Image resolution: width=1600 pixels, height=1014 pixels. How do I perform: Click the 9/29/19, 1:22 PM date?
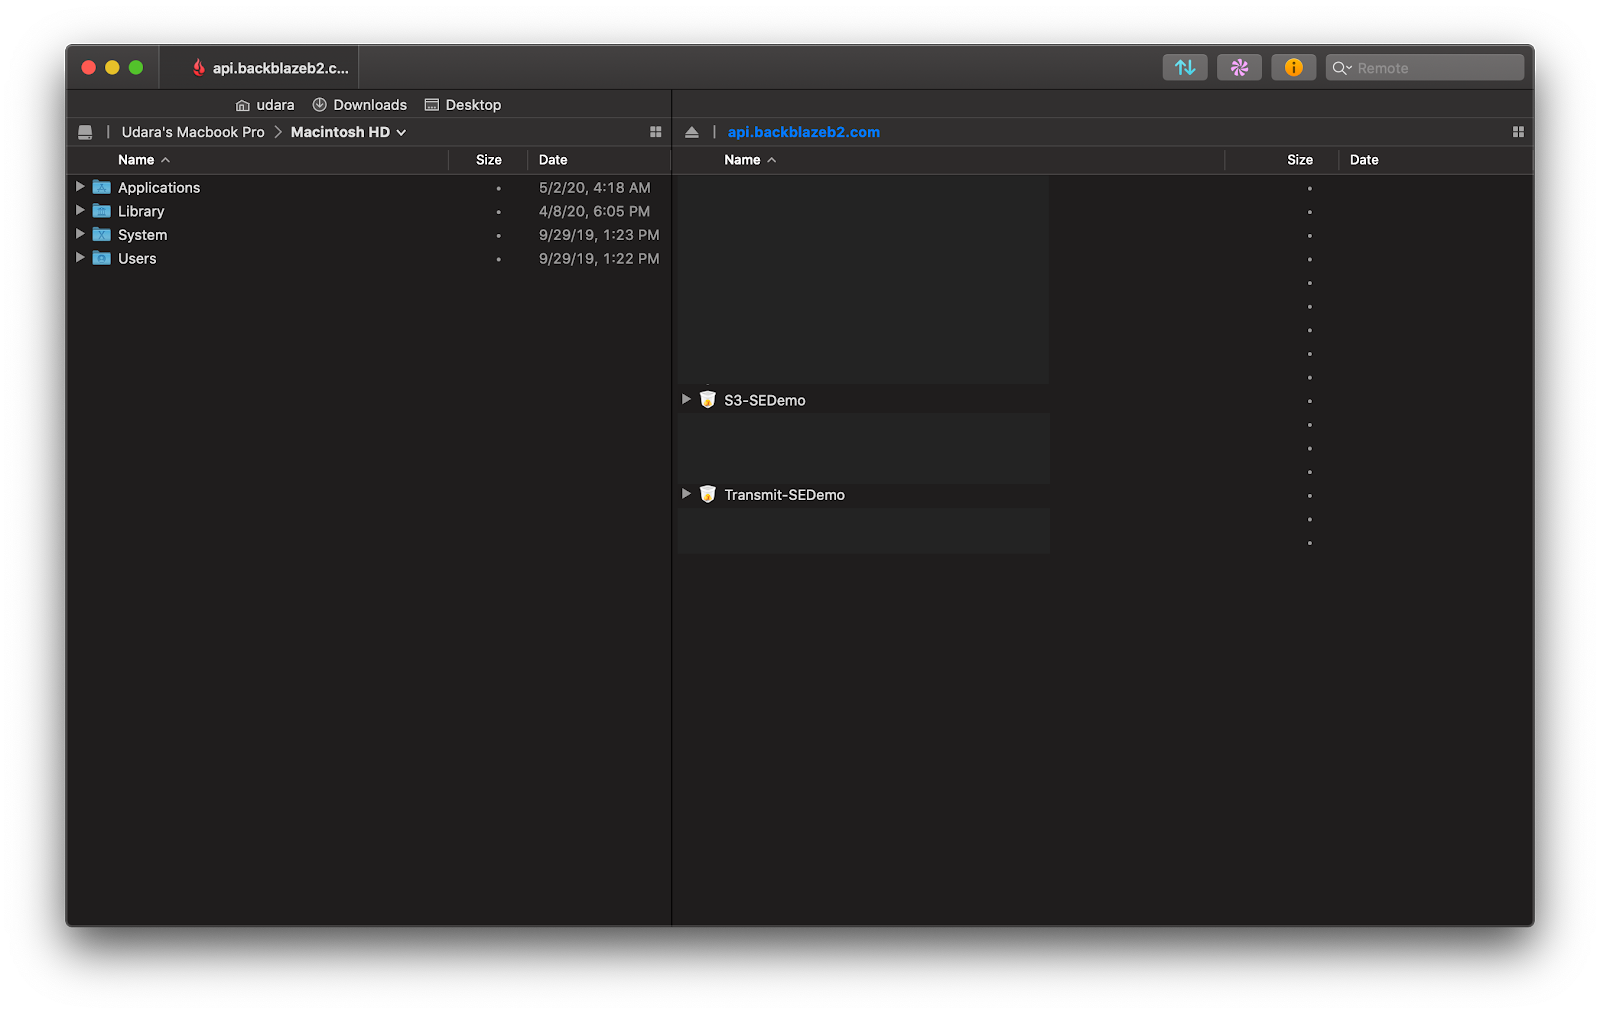[599, 259]
